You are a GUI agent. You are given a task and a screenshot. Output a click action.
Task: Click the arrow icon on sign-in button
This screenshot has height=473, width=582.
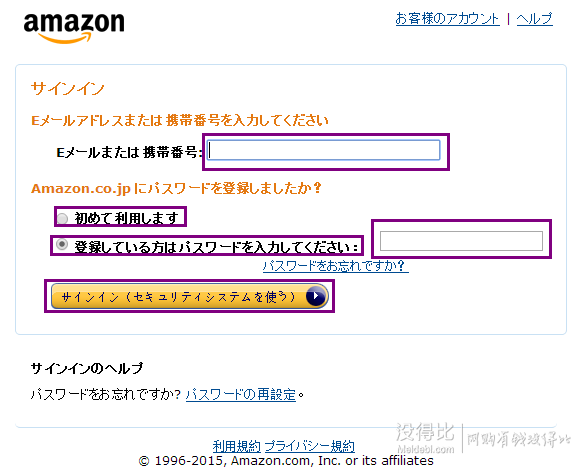pos(316,296)
